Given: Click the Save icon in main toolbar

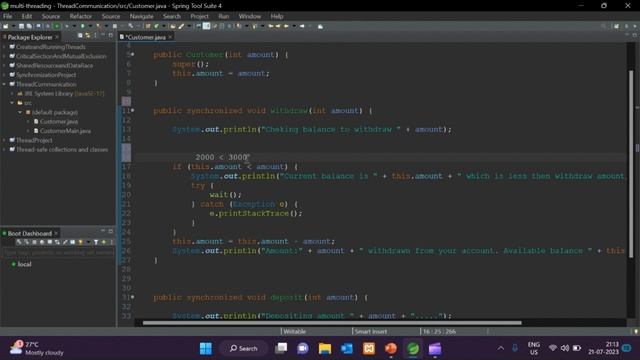Looking at the screenshot, I should tap(21, 26).
